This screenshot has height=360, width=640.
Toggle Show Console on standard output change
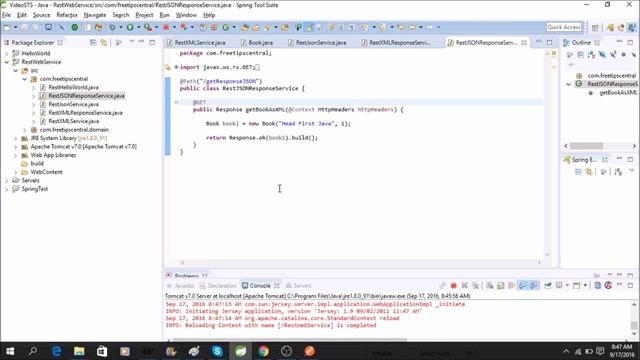(522, 285)
